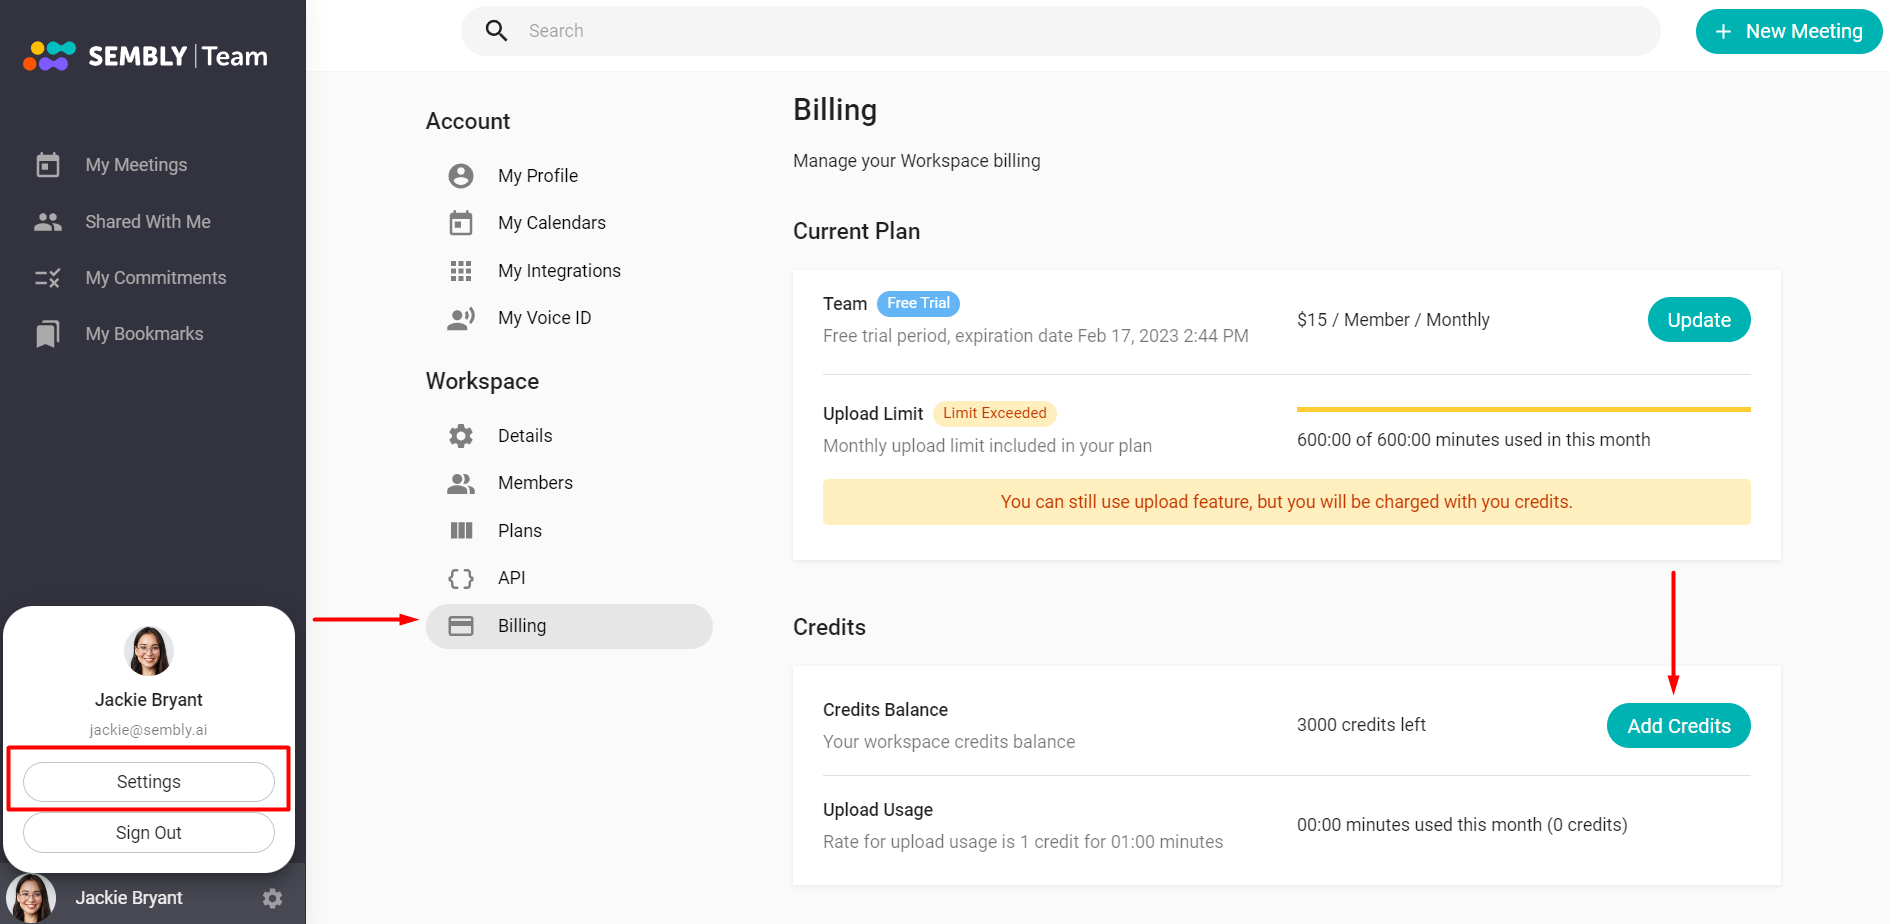This screenshot has width=1889, height=924.
Task: Click the workspace Details gear icon
Action: [x=461, y=436]
